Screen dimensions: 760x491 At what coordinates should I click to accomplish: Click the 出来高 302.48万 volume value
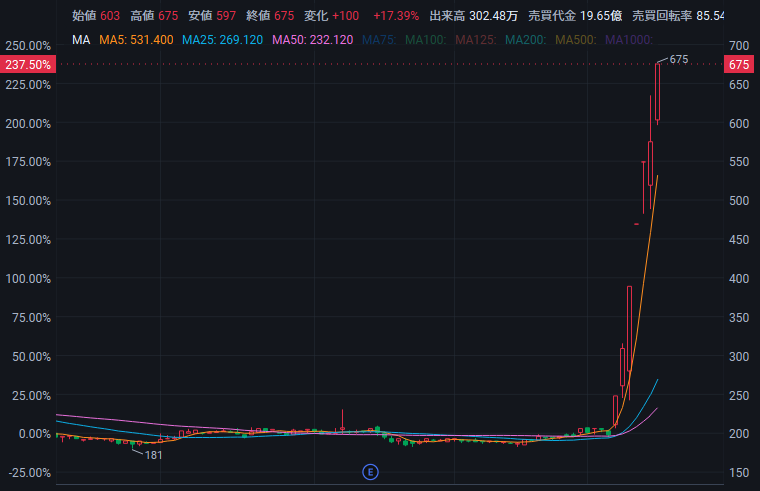point(474,16)
